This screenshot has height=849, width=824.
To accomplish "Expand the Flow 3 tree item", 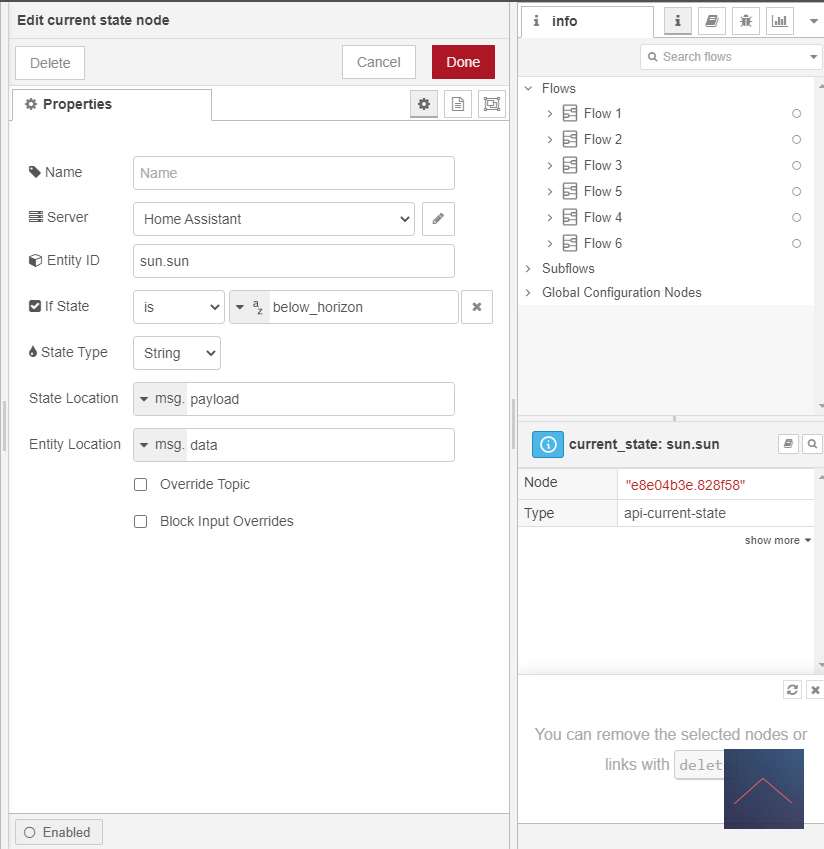I will 550,165.
